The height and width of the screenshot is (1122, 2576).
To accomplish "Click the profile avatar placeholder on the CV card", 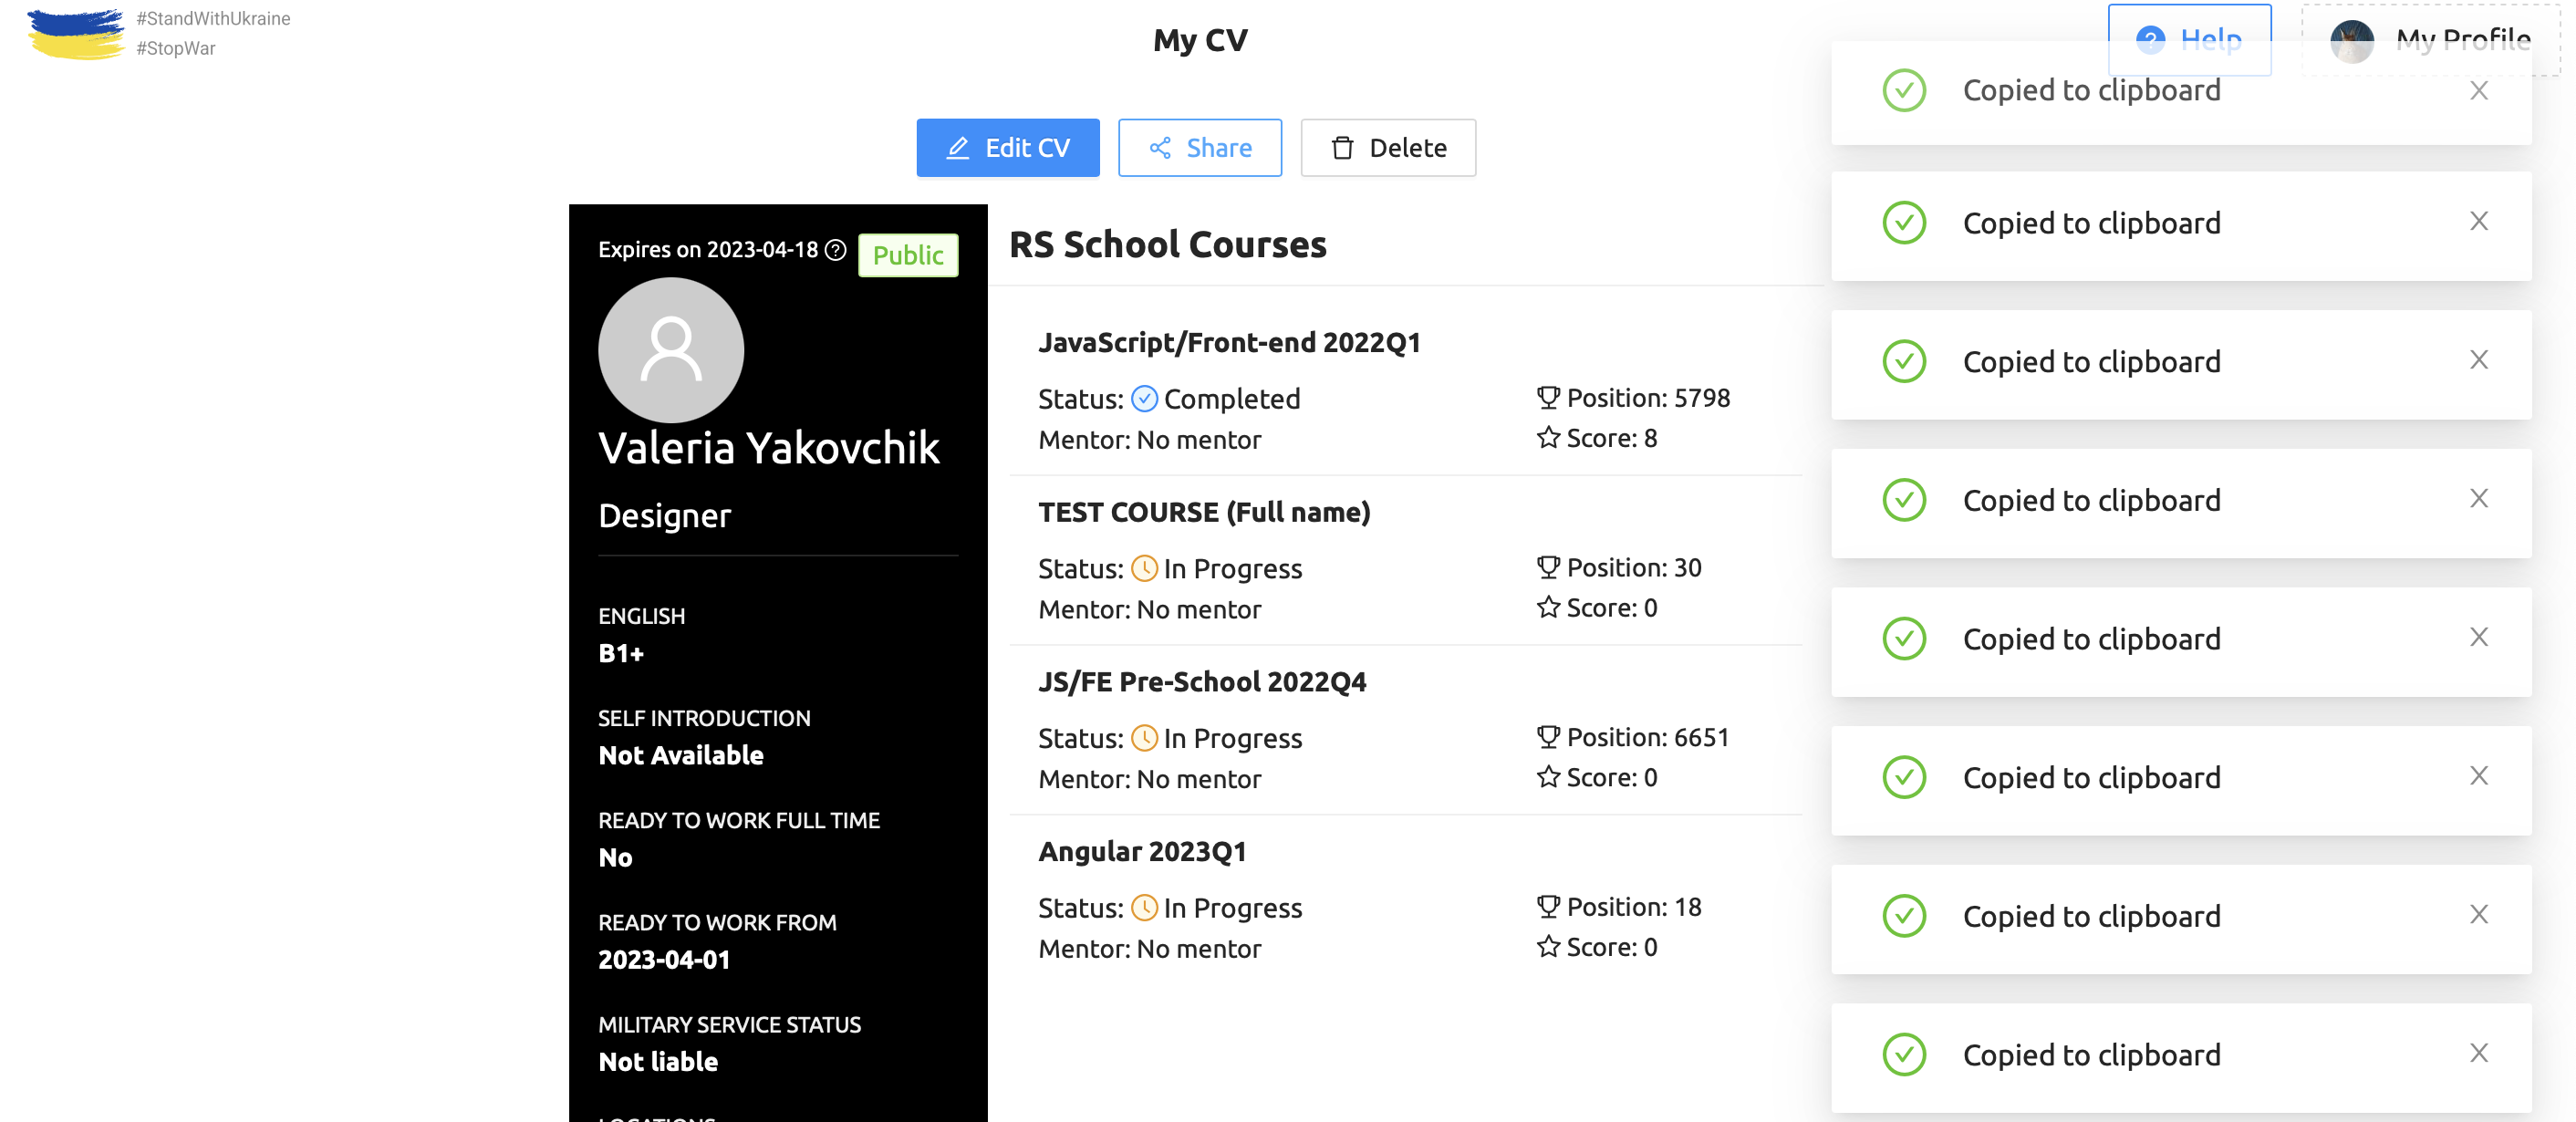I will point(670,351).
